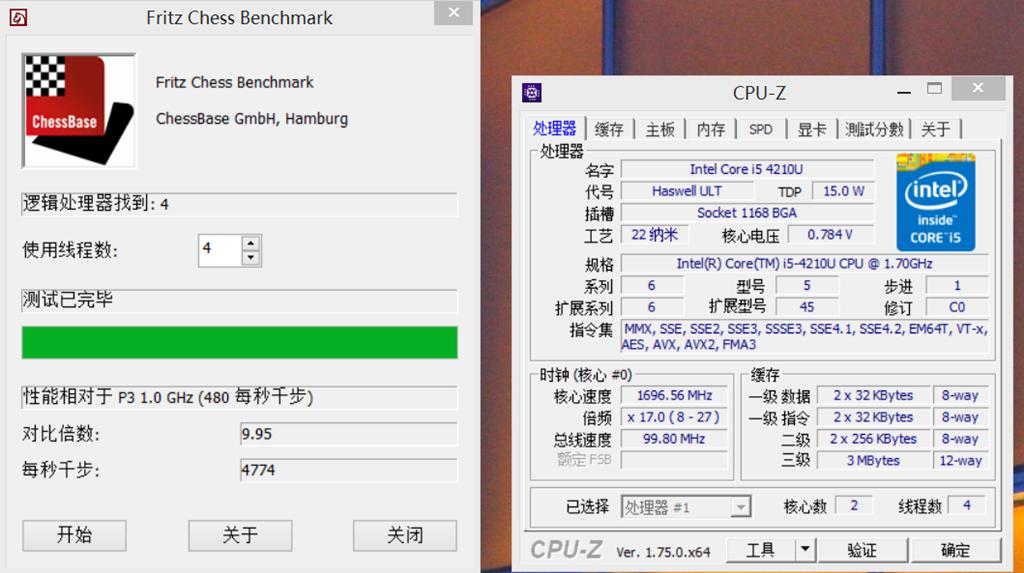This screenshot has height=573, width=1024.
Task: Click the name field Intel Core i5 4210U
Action: [746, 169]
